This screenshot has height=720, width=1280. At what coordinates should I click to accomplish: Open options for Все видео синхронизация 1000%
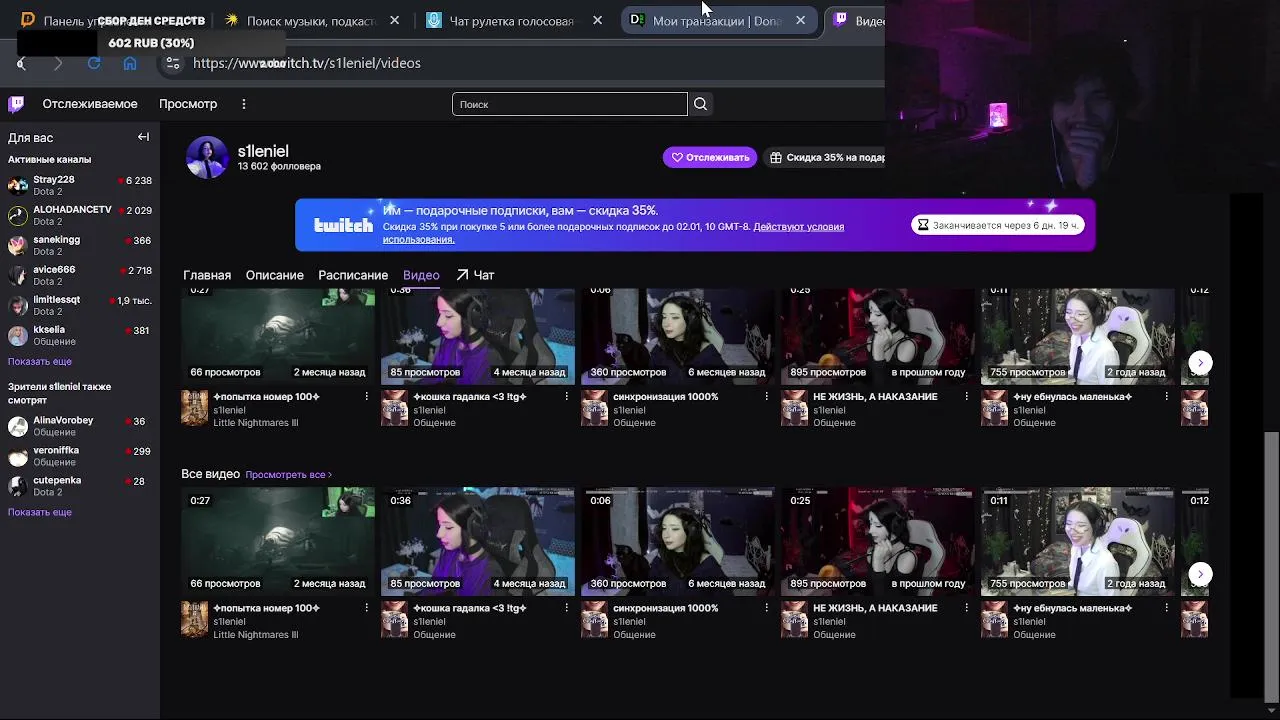[x=766, y=608]
